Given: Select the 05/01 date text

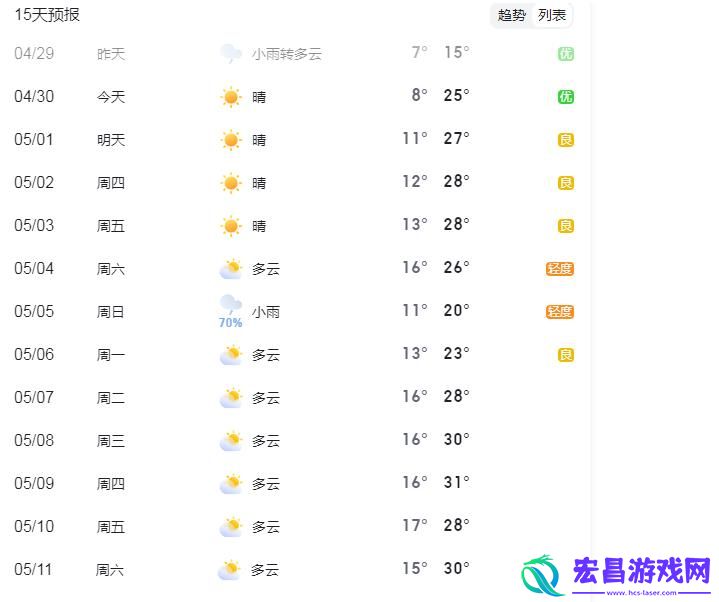Looking at the screenshot, I should click(34, 139).
